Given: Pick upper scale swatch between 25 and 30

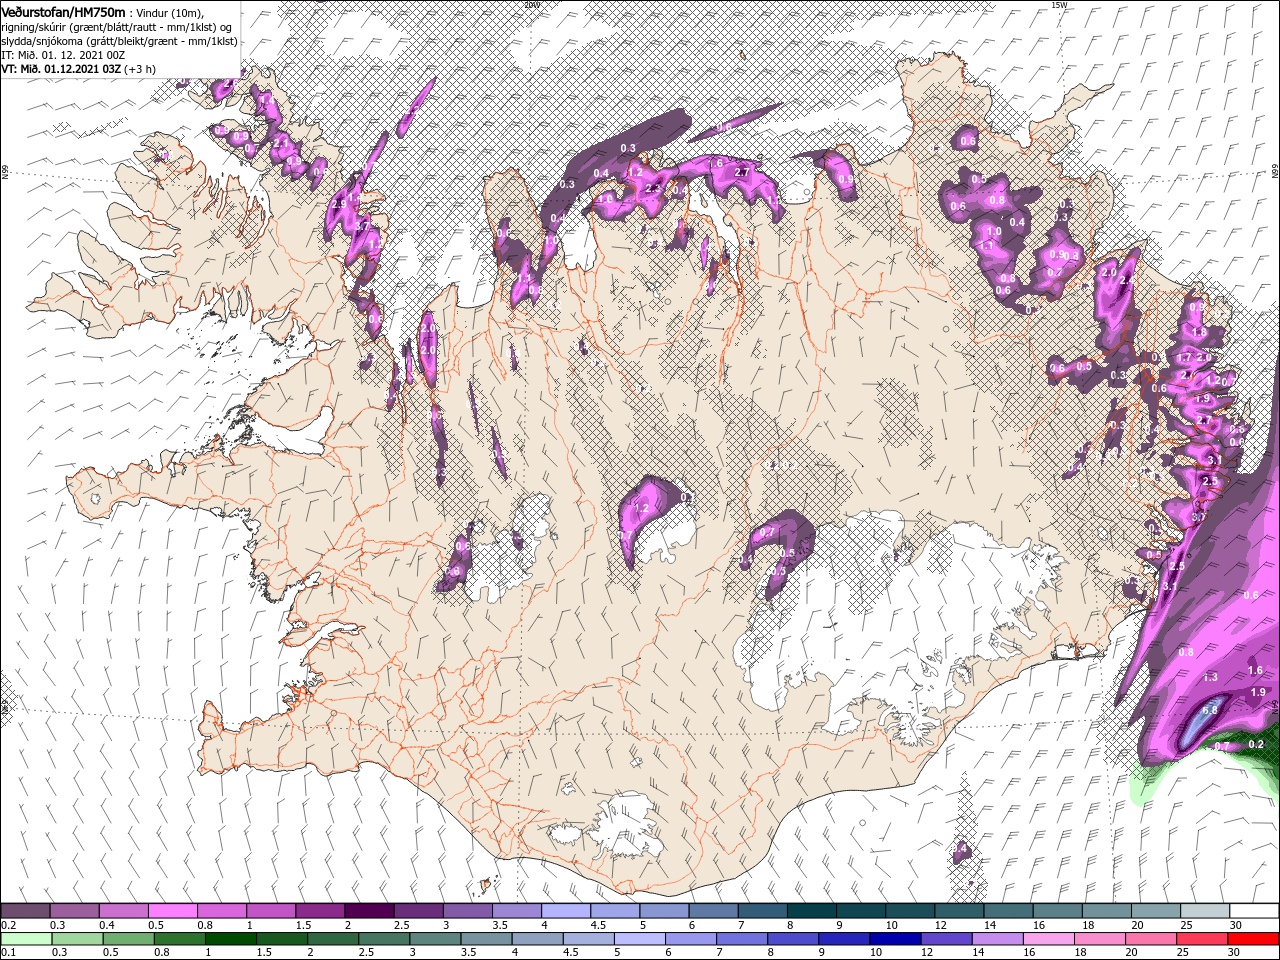Looking at the screenshot, I should pyautogui.click(x=1207, y=911).
